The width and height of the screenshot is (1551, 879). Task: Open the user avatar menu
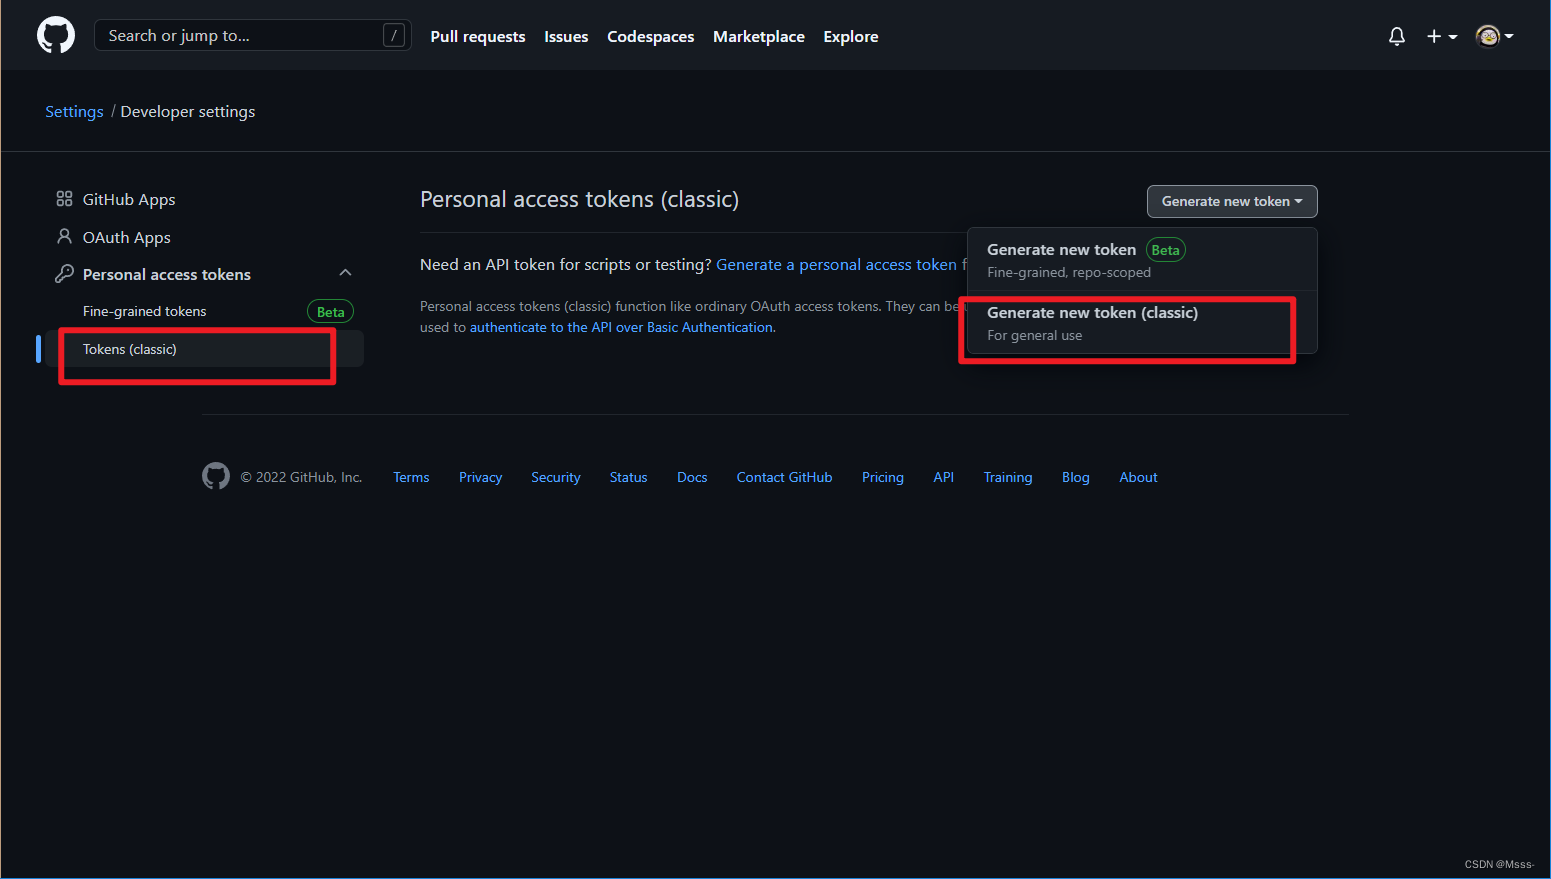coord(1495,36)
